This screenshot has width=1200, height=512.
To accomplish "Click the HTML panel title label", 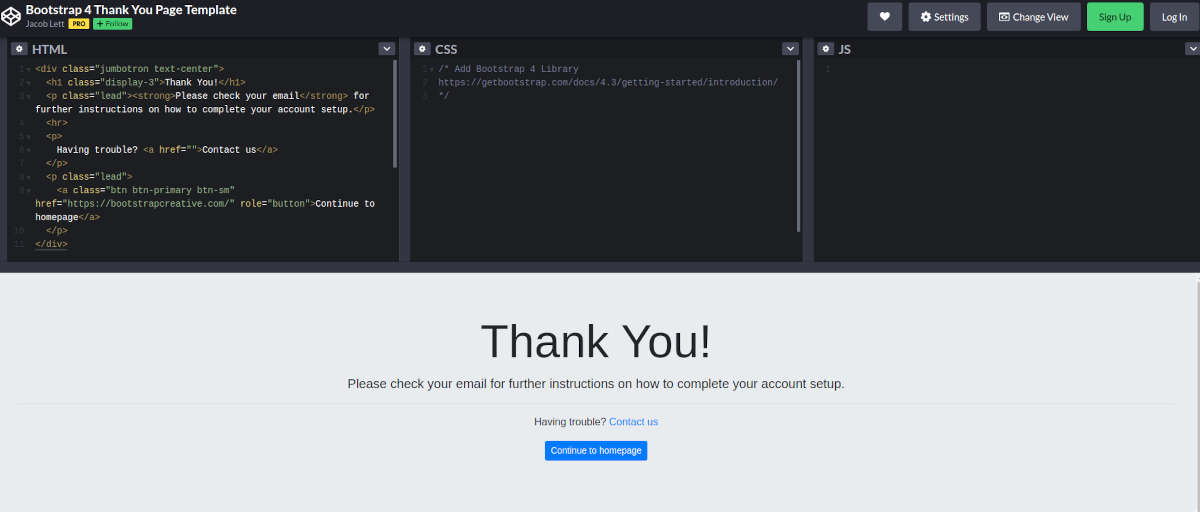I will [50, 49].
